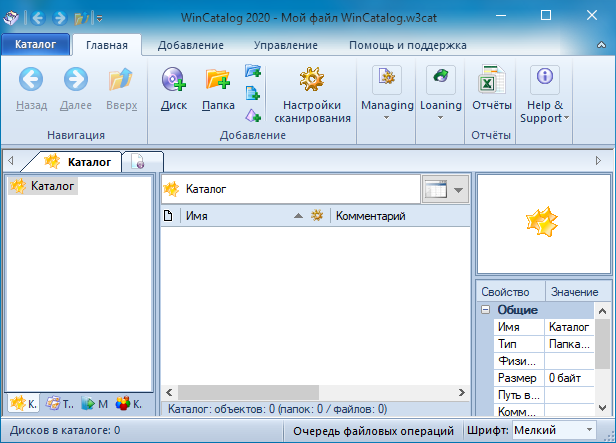616x443 pixels.
Task: Click Очередь файловых операций in status bar
Action: (x=372, y=430)
